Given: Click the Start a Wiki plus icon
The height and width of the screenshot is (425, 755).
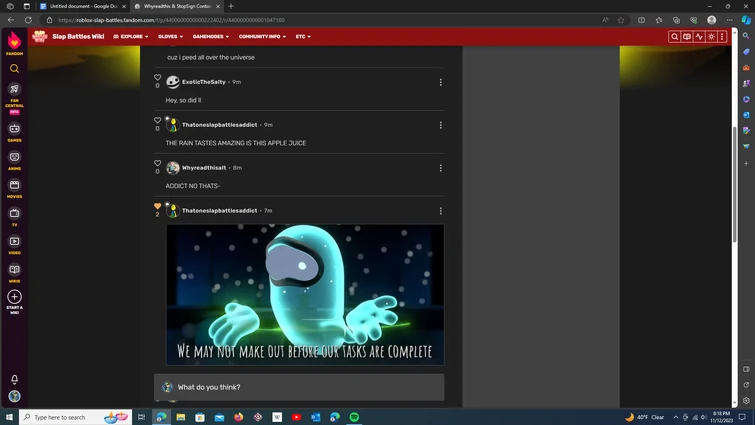Looking at the screenshot, I should tap(14, 298).
